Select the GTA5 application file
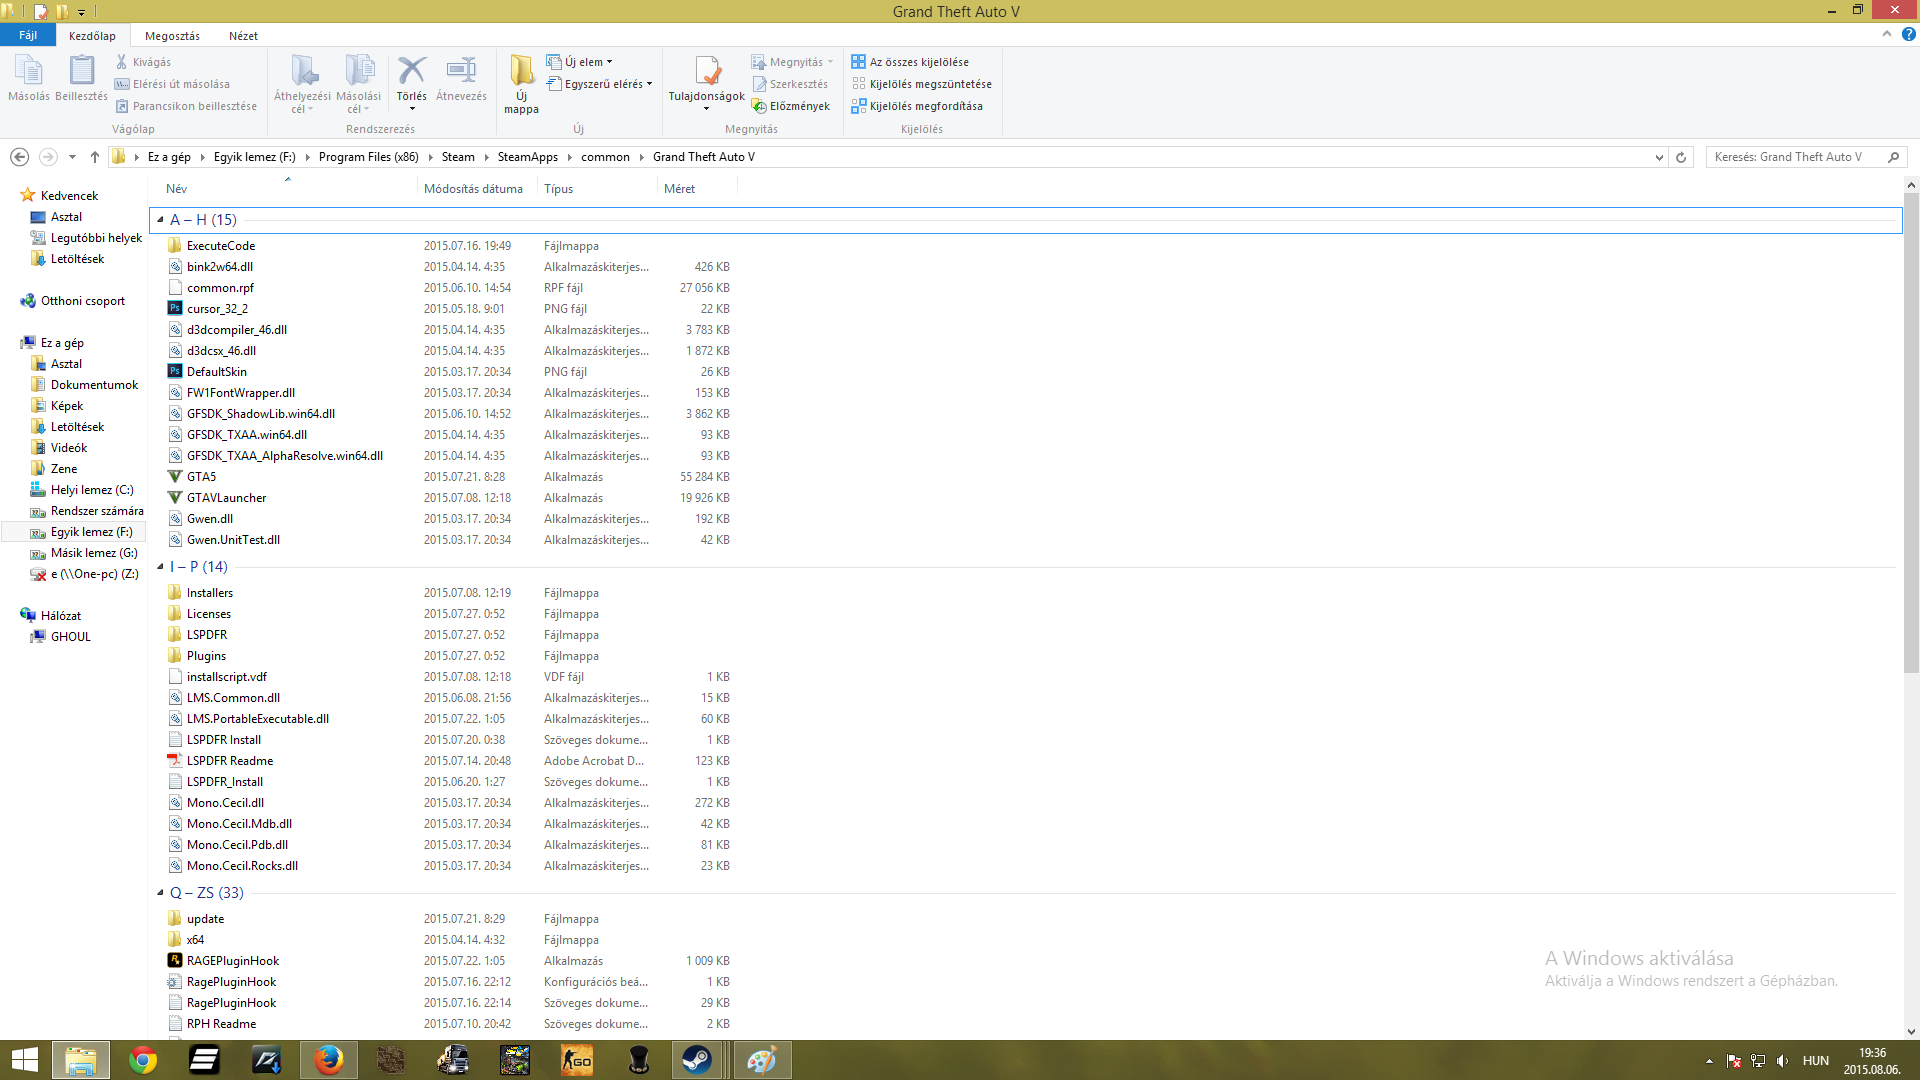1920x1080 pixels. click(x=201, y=477)
